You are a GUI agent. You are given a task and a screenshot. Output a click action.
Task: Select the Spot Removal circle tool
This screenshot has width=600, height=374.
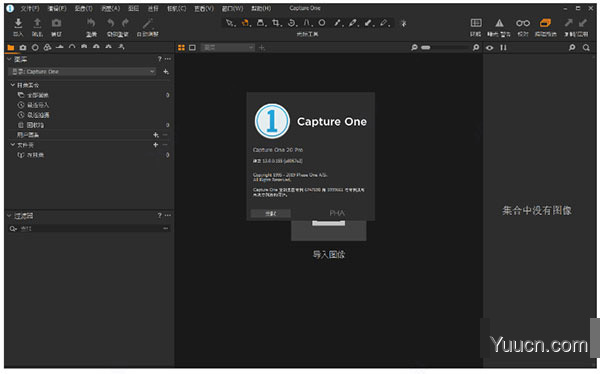(x=322, y=23)
